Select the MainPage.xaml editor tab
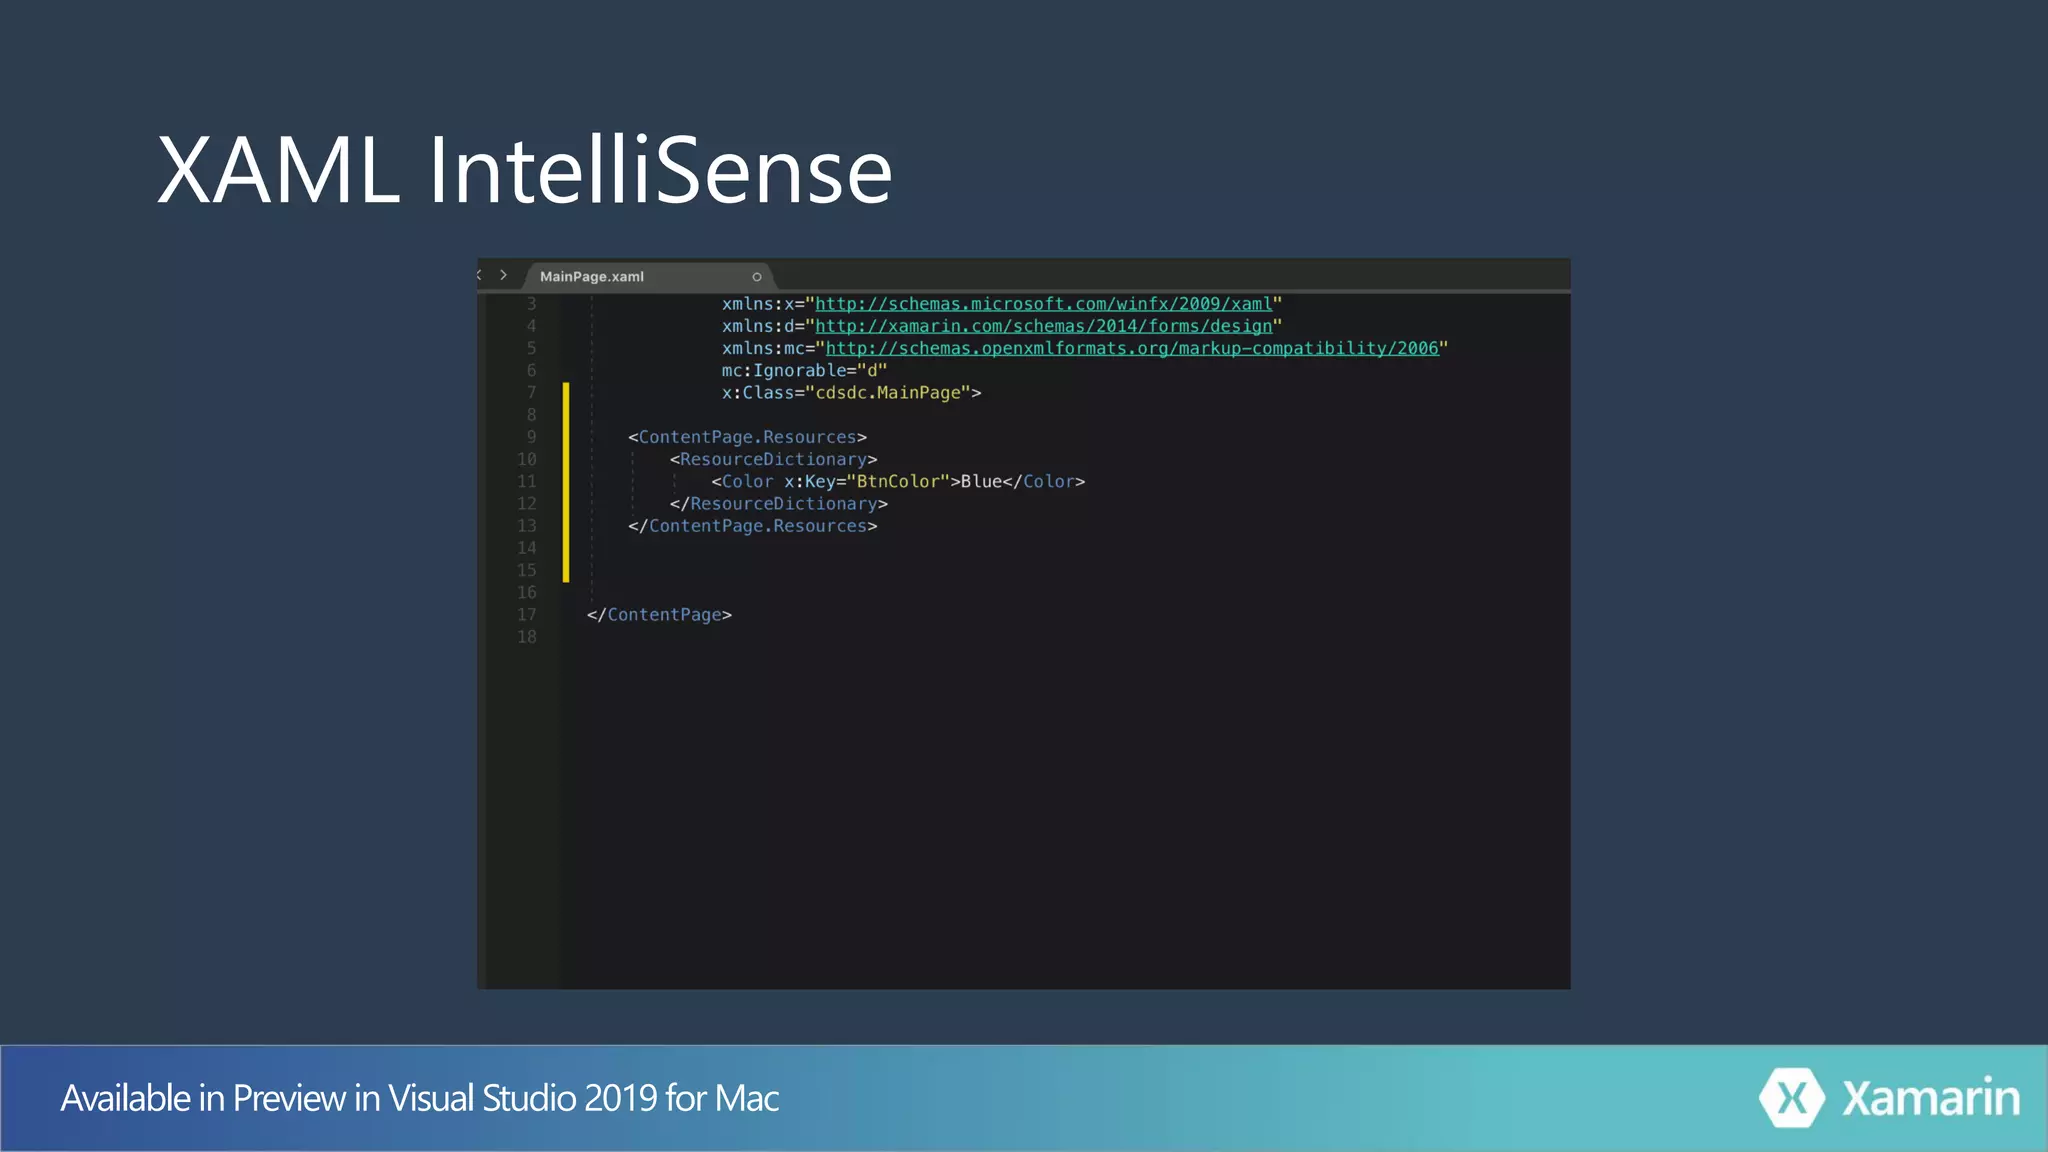Viewport: 2048px width, 1152px height. [x=648, y=277]
